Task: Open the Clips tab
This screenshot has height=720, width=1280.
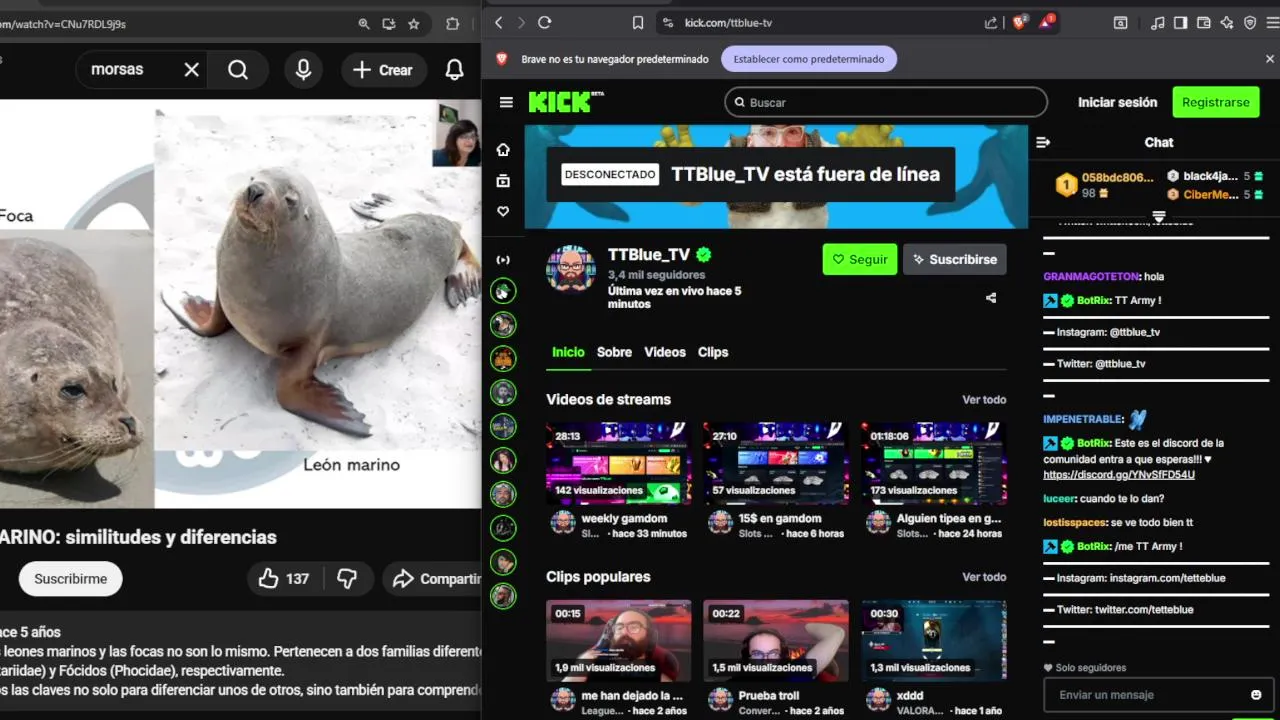Action: coord(713,352)
